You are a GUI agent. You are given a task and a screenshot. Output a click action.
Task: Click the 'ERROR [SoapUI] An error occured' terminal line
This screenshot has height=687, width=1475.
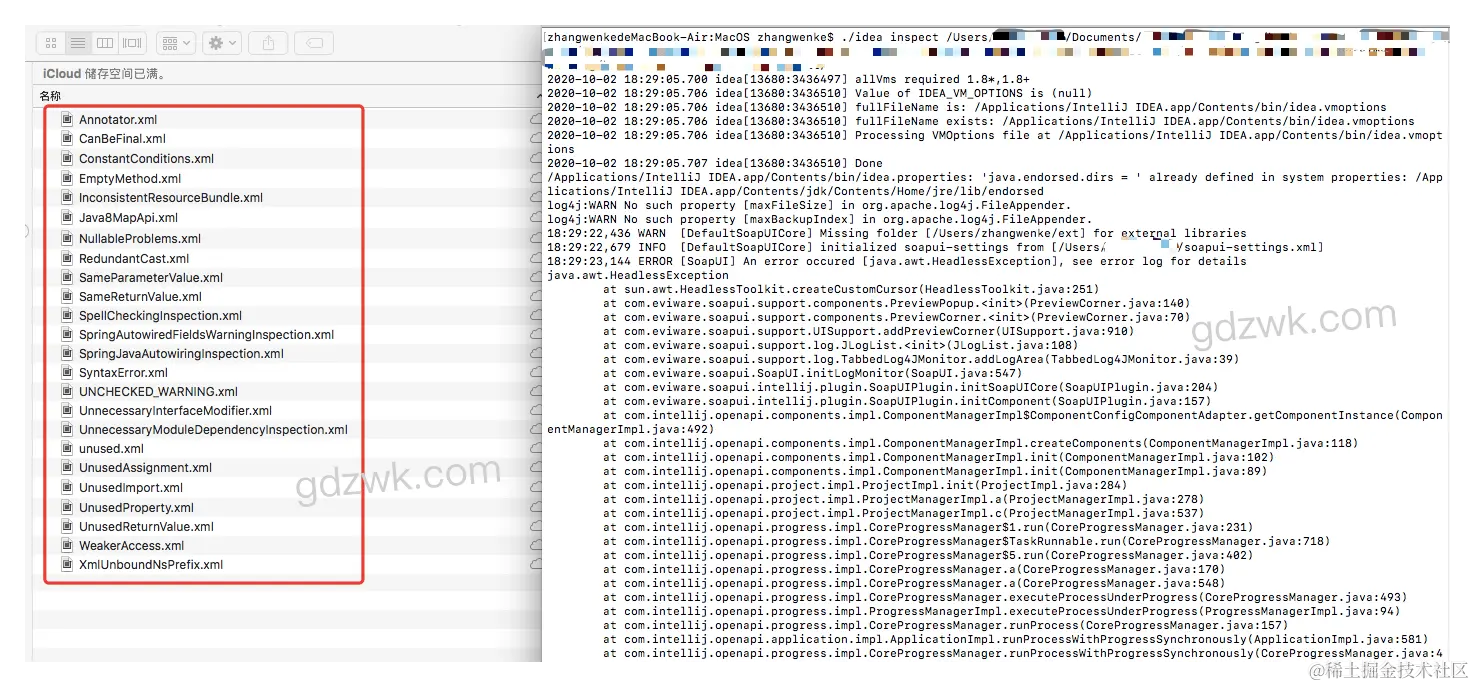pyautogui.click(x=897, y=261)
